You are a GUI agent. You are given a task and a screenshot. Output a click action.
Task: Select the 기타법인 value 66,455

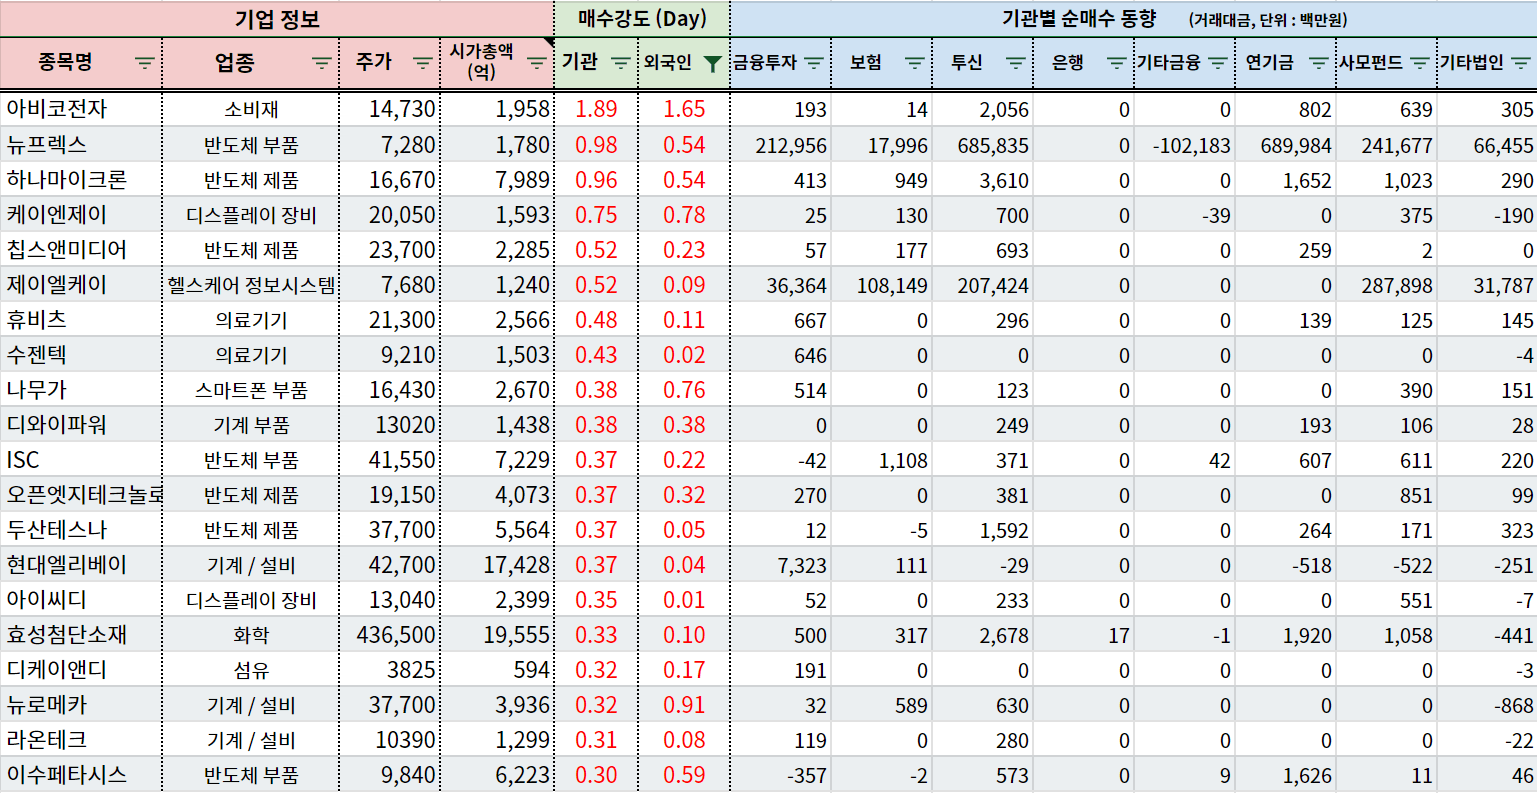coord(1488,145)
